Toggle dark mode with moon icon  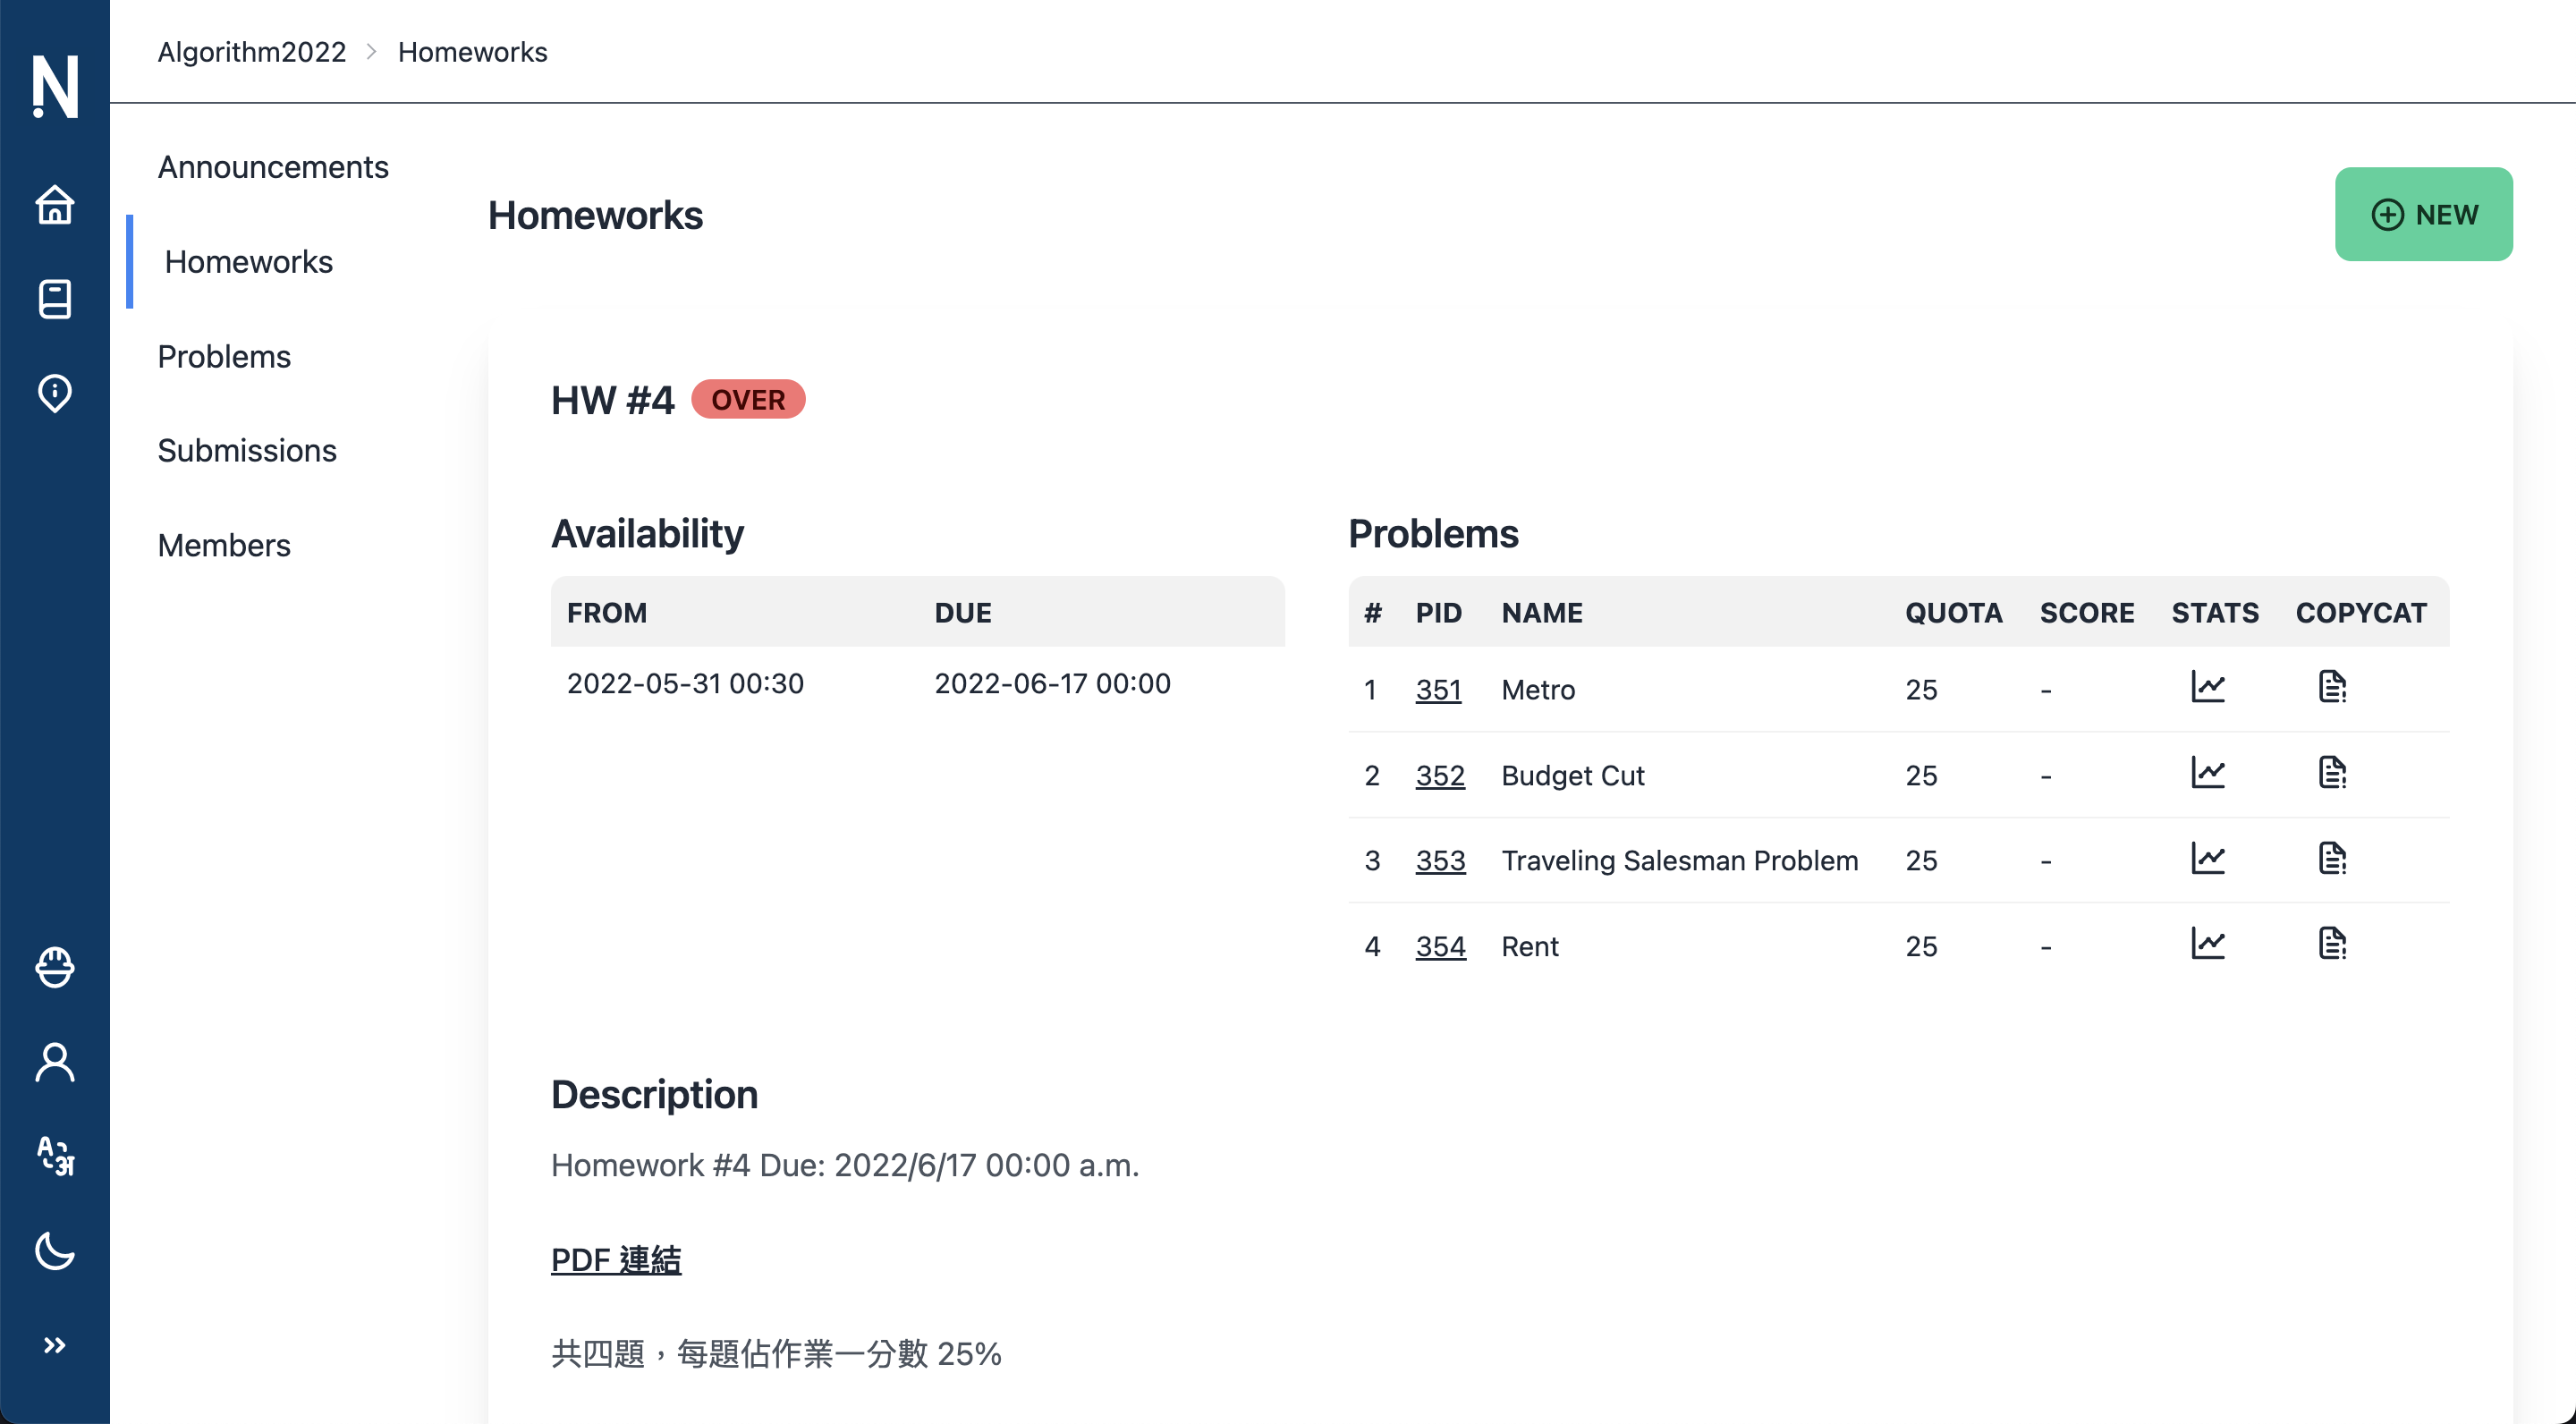tap(54, 1250)
